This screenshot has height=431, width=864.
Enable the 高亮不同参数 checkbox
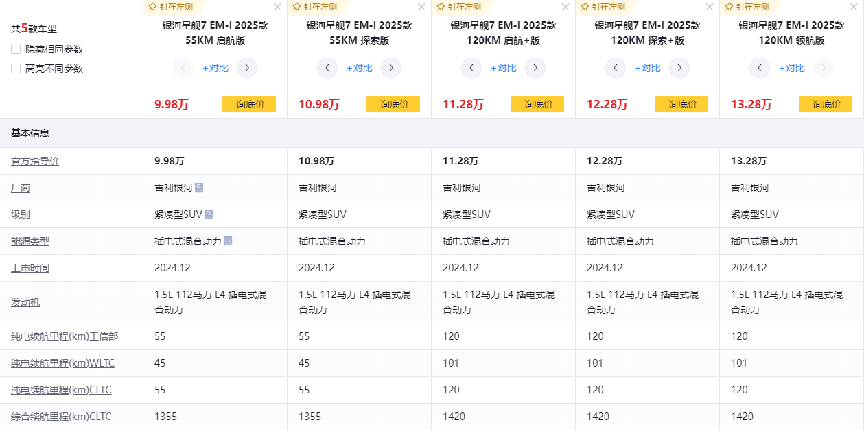pos(15,68)
